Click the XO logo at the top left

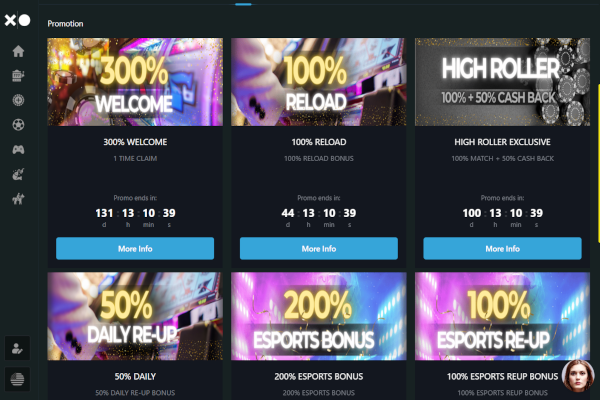click(x=17, y=20)
